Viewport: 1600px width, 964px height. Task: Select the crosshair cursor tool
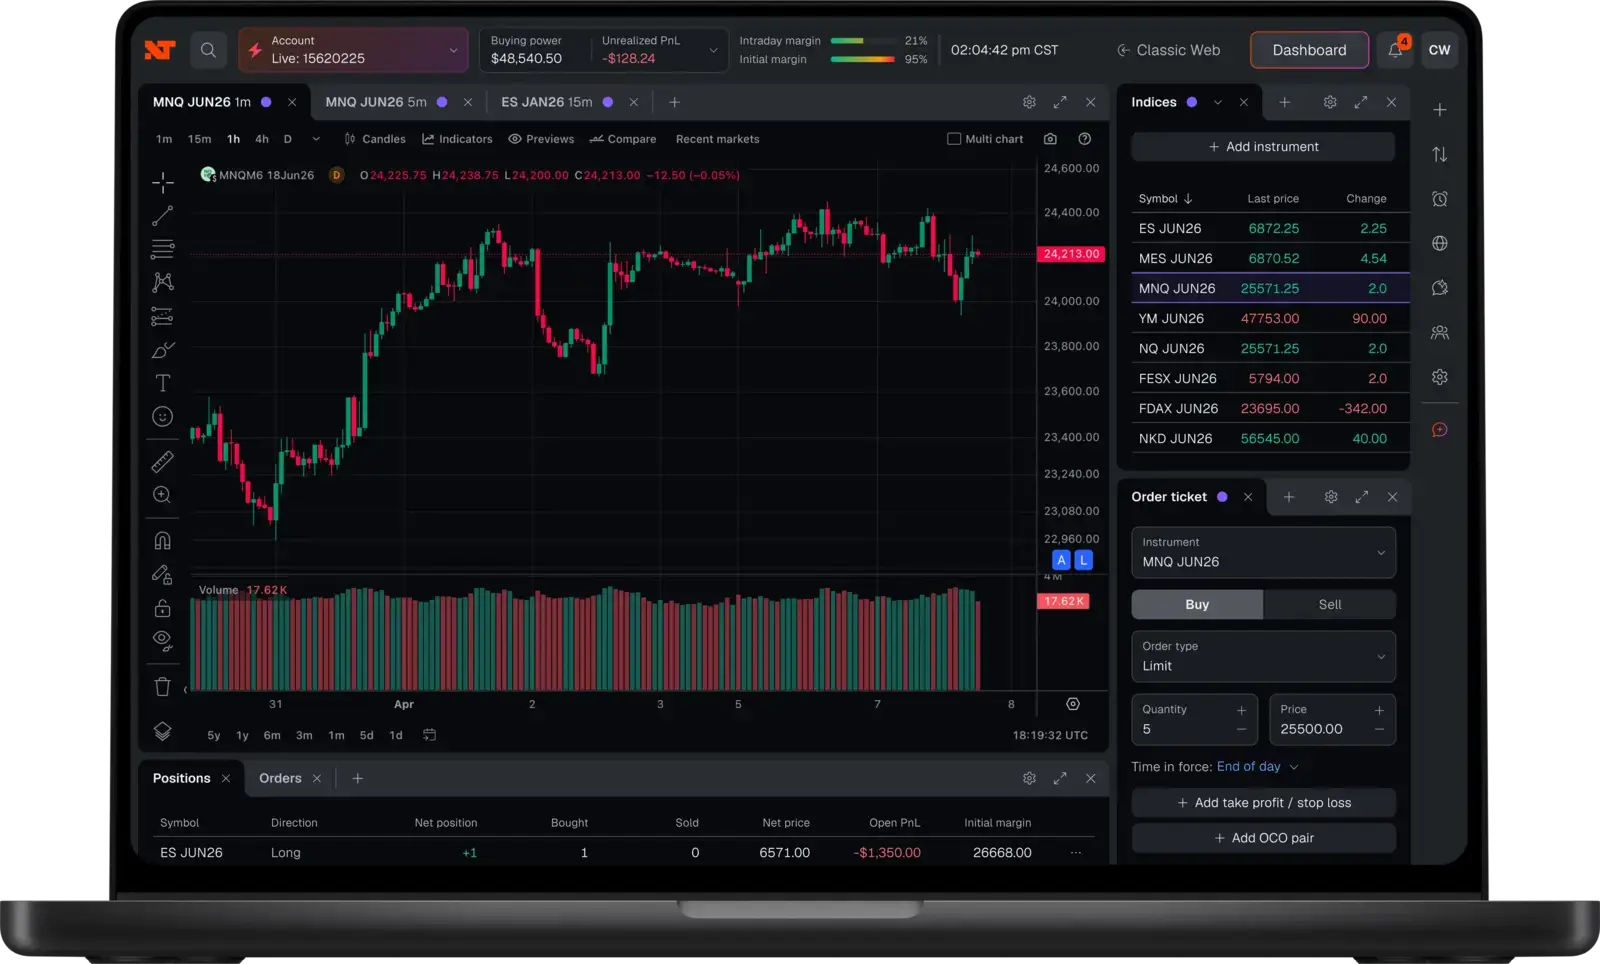[x=163, y=182]
